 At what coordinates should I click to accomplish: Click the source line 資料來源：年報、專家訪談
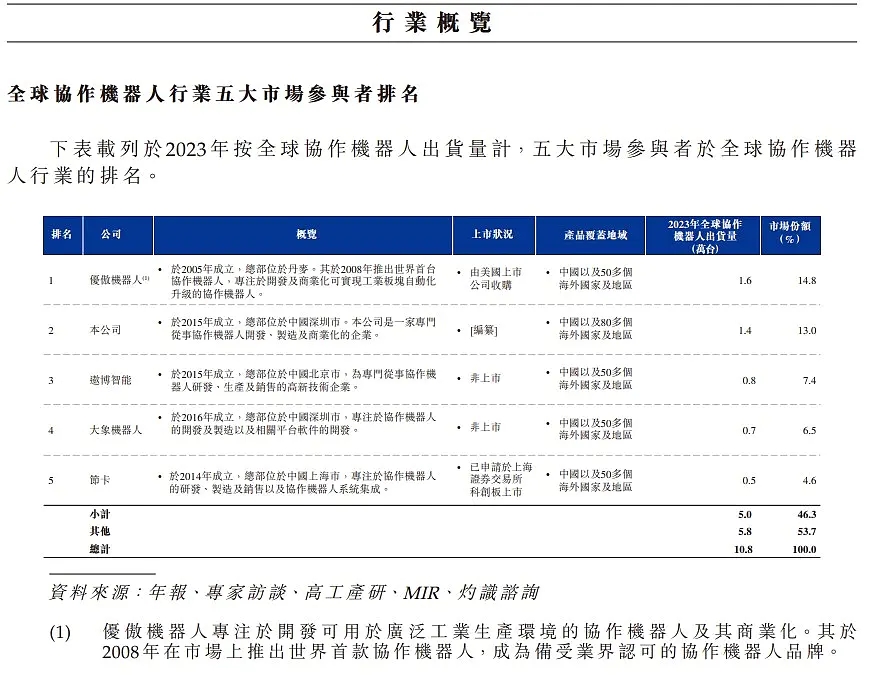(x=294, y=592)
